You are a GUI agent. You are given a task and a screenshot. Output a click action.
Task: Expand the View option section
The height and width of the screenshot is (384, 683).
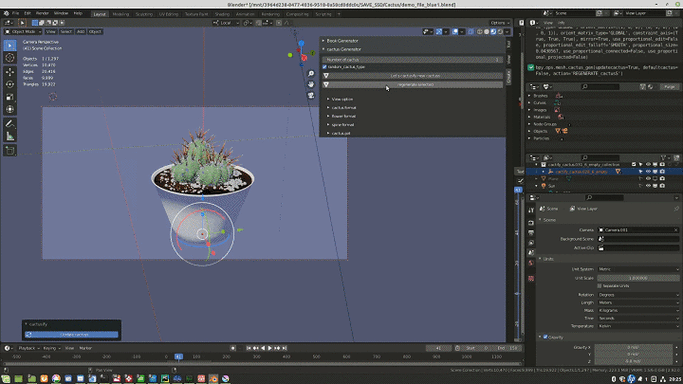tap(342, 99)
